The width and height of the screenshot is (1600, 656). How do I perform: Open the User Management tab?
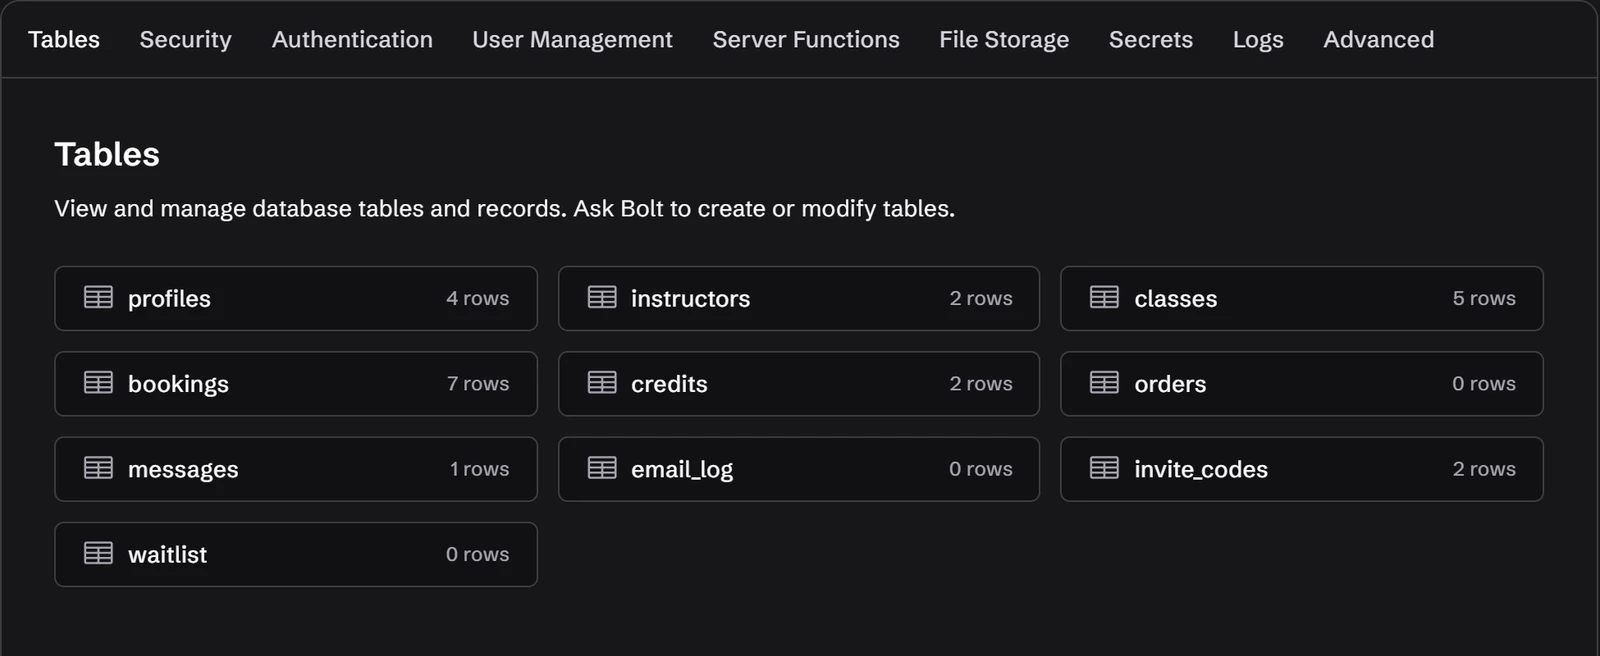(x=572, y=40)
